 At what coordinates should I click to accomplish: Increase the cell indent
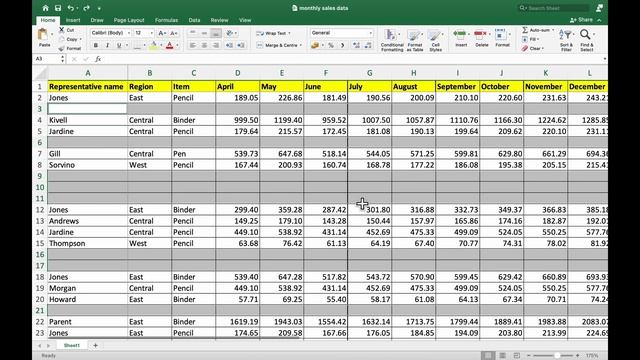coord(241,45)
